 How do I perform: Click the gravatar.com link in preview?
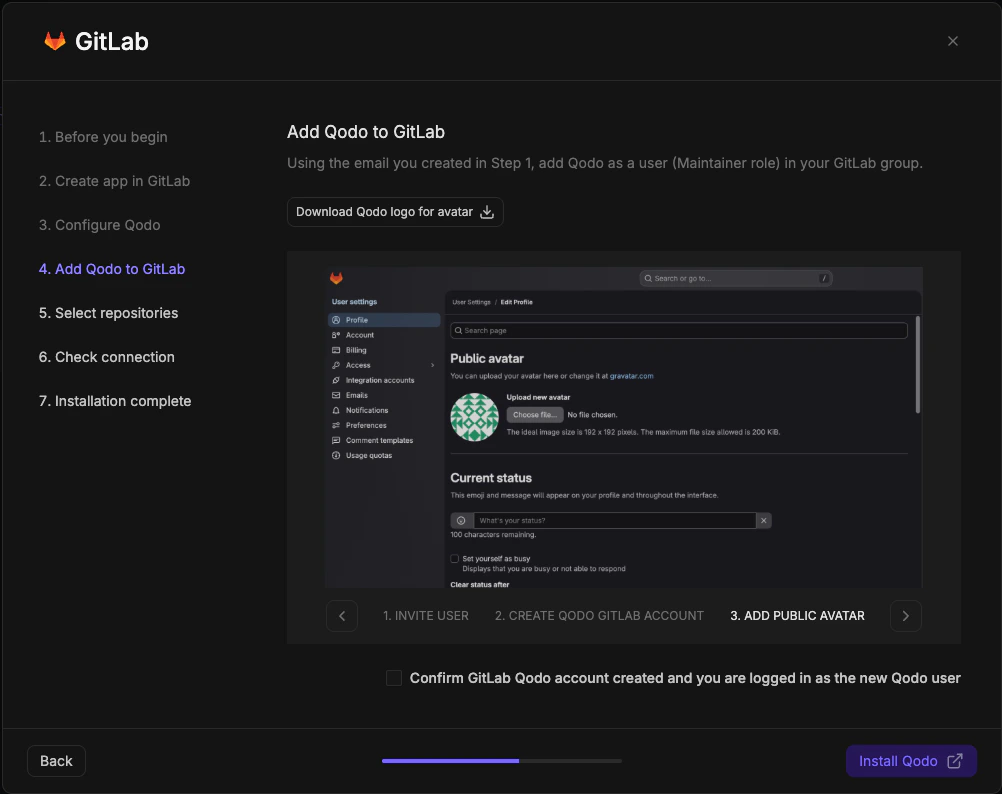point(631,376)
